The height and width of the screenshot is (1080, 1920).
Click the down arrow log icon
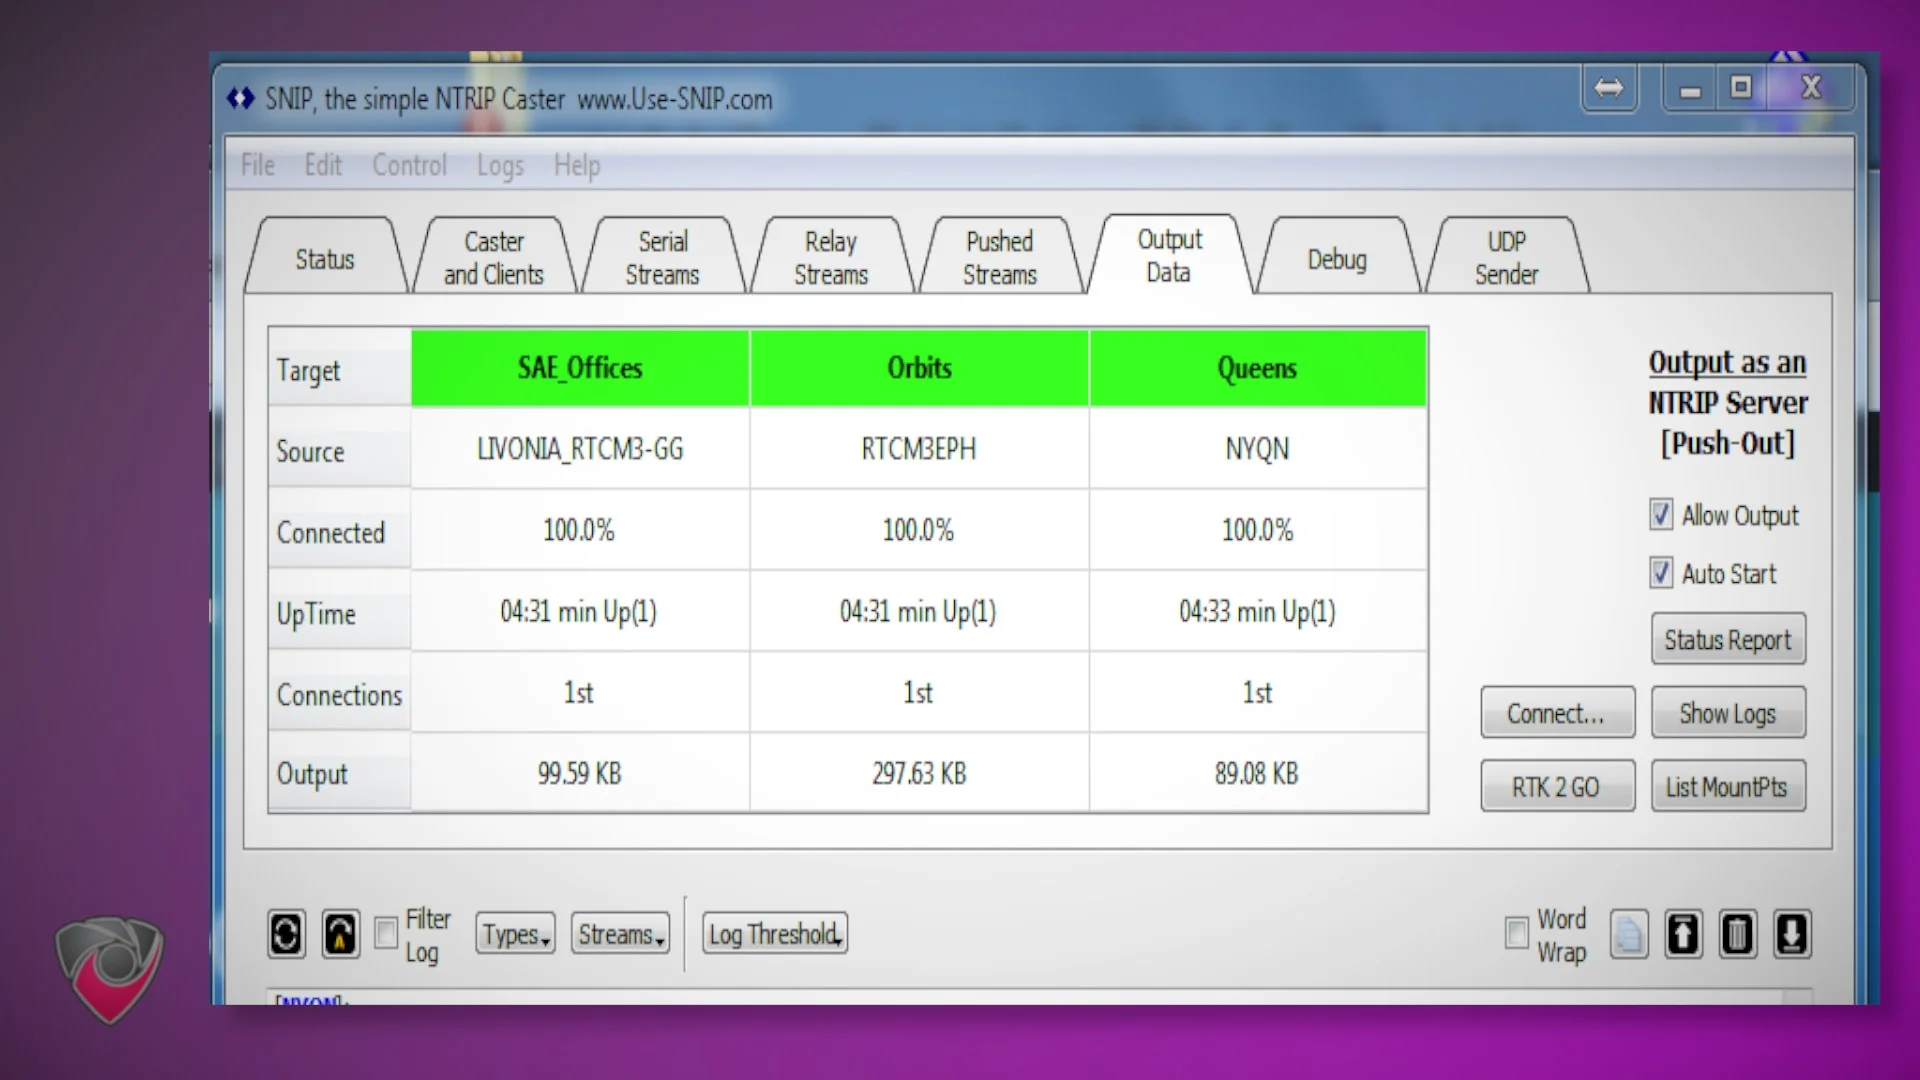coord(1792,935)
